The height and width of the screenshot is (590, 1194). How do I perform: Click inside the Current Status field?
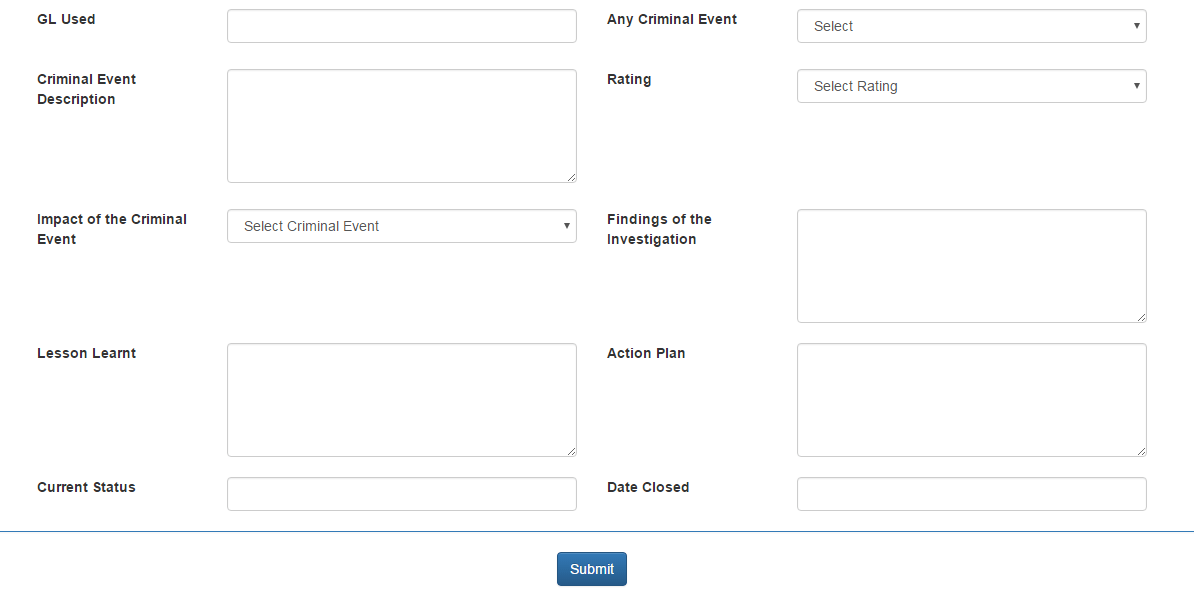pyautogui.click(x=400, y=493)
